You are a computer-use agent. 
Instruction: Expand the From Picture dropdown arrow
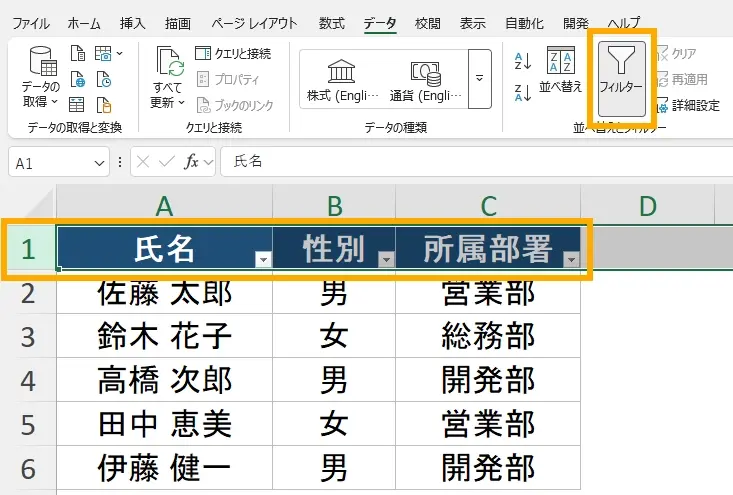pos(120,53)
